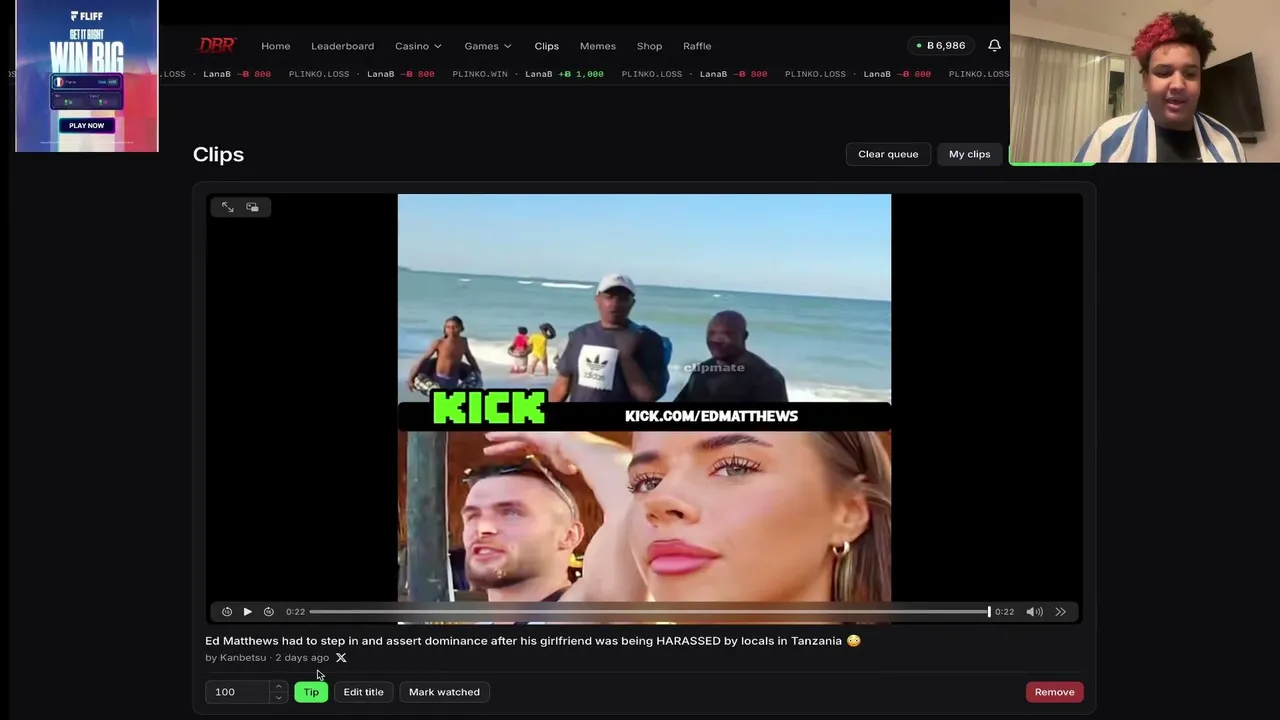Viewport: 1280px width, 720px height.
Task: Click the '+B 1,000' ticker amount
Action: click(x=581, y=74)
